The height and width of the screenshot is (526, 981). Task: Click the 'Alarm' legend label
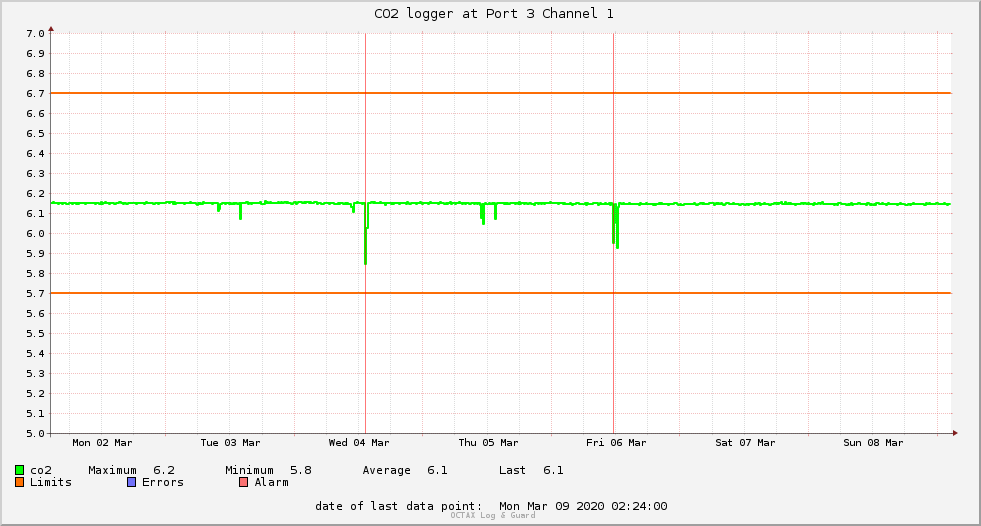click(x=272, y=482)
